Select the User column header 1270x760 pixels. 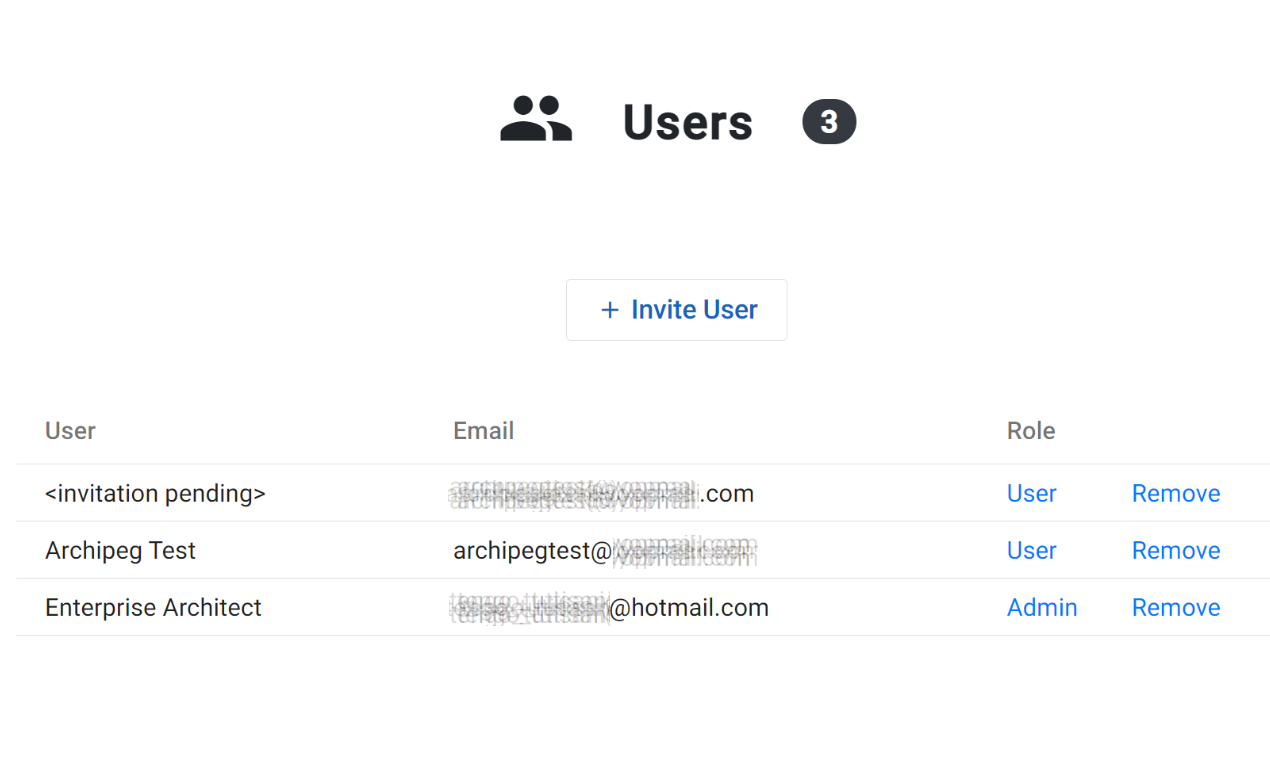point(70,431)
